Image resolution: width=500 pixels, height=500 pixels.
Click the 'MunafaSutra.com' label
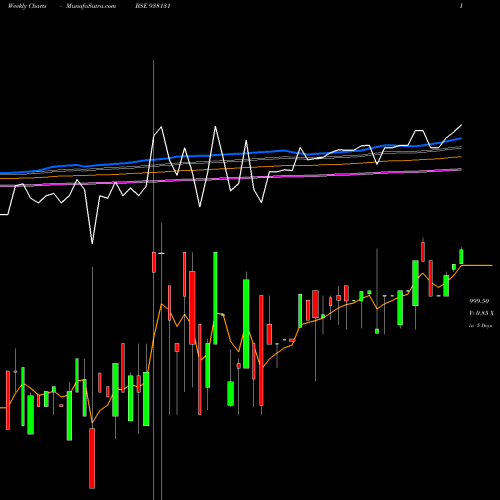(91, 6)
